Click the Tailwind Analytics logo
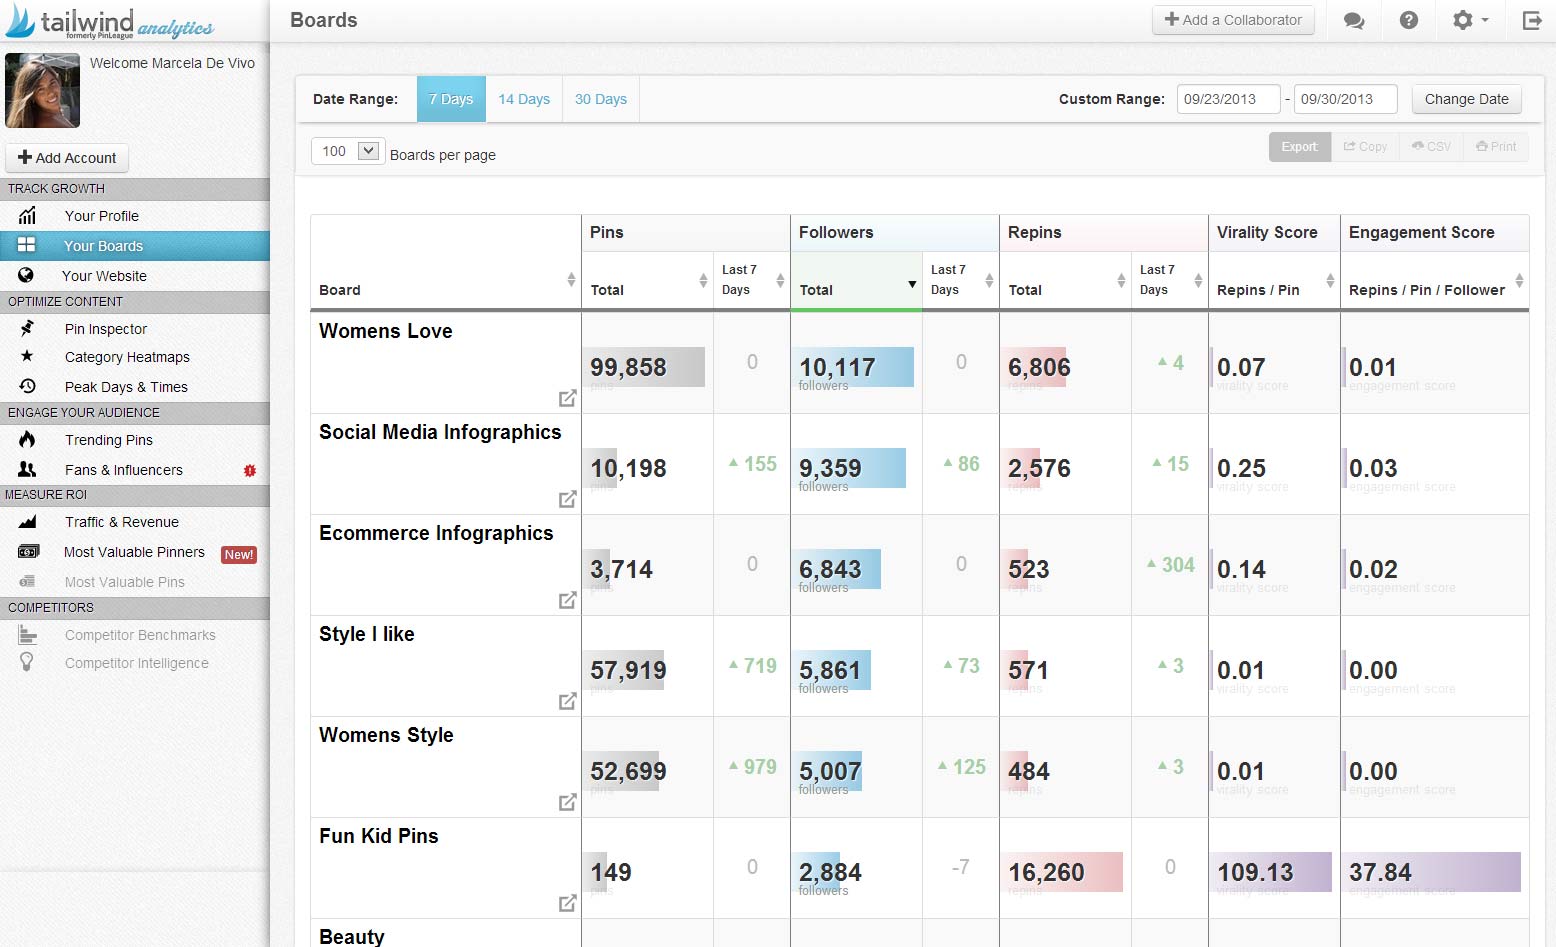 [x=109, y=21]
